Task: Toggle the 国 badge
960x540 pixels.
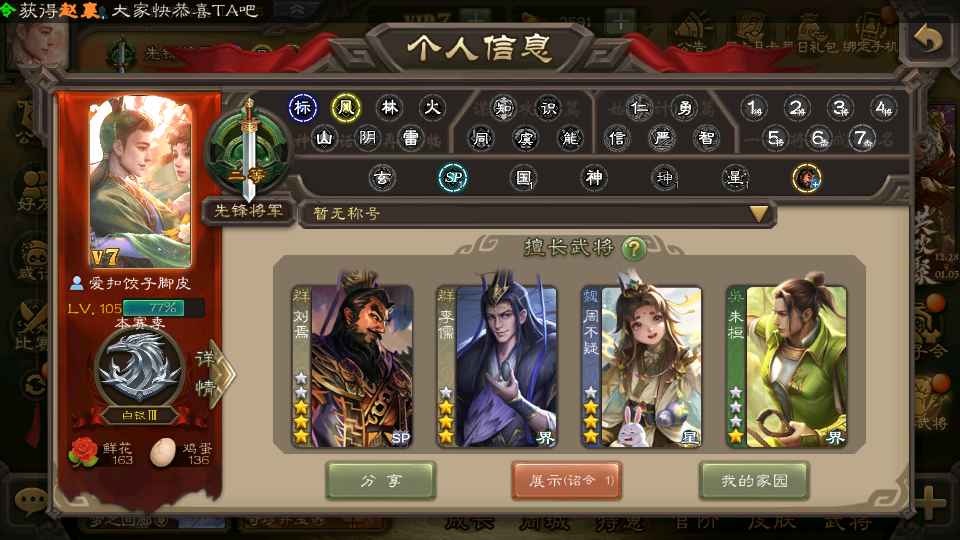Action: point(523,178)
